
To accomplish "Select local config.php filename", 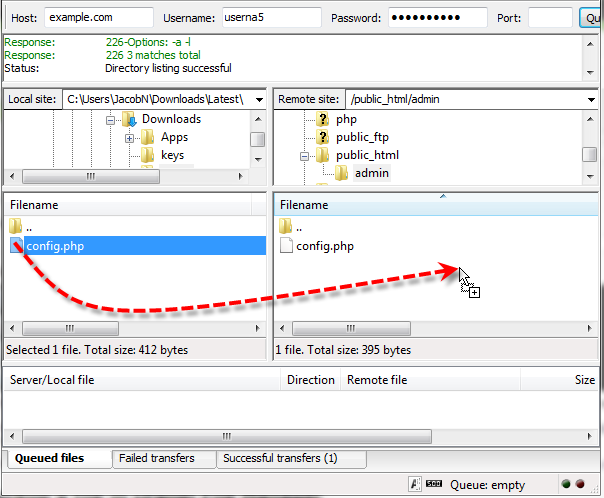I will [55, 246].
